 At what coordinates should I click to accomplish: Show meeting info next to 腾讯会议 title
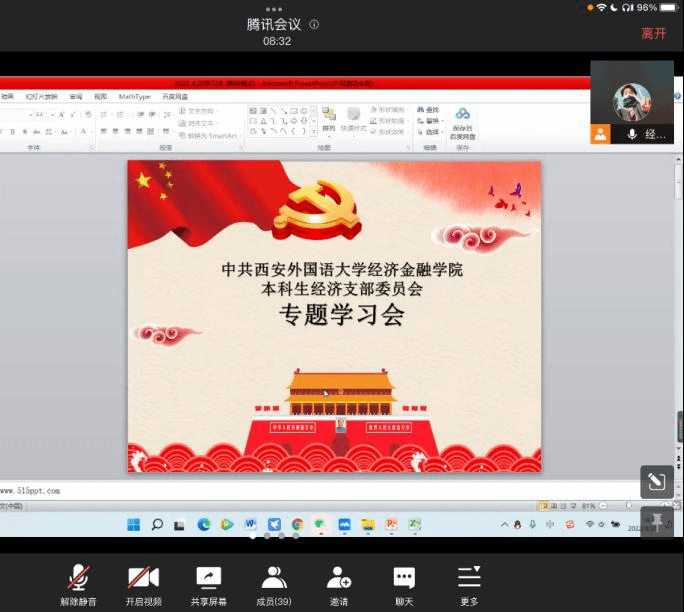314,24
